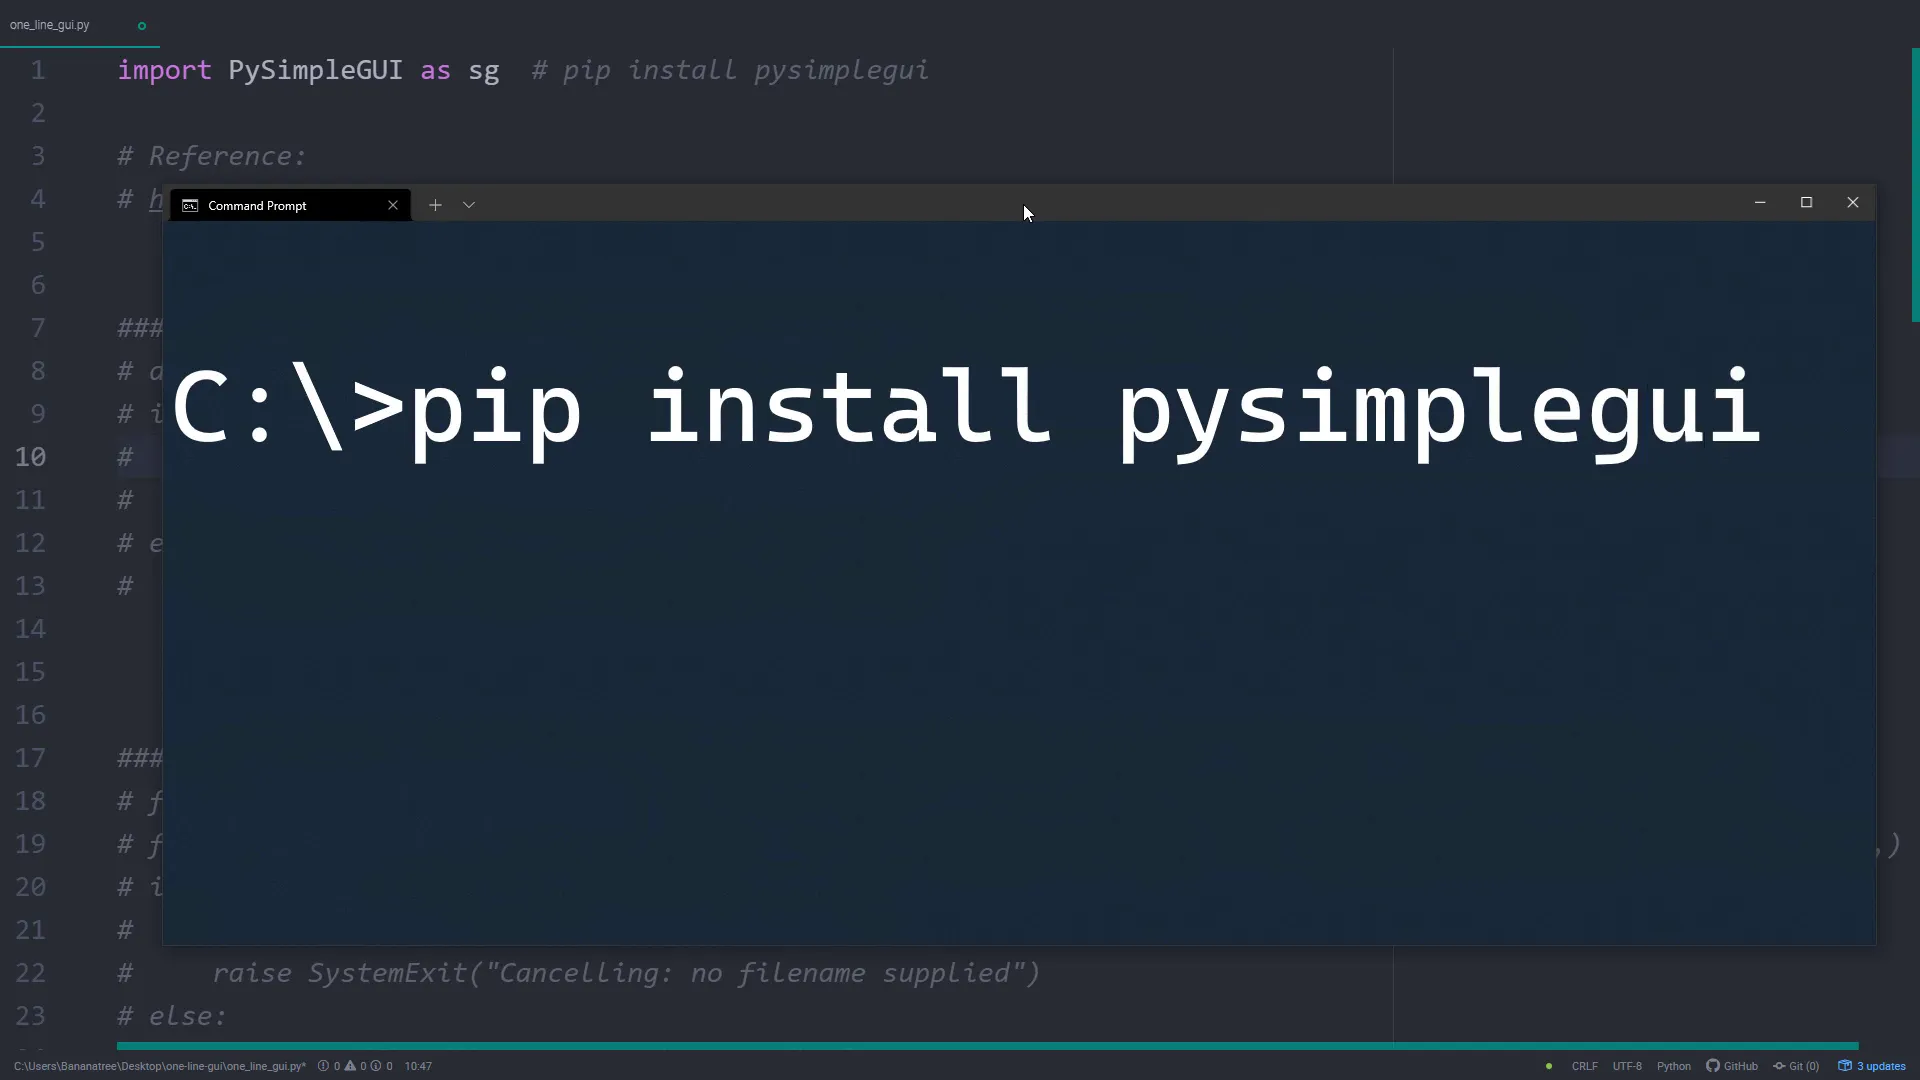This screenshot has width=1920, height=1080.
Task: Open the GitHub panel from the status bar
Action: [x=1733, y=1066]
